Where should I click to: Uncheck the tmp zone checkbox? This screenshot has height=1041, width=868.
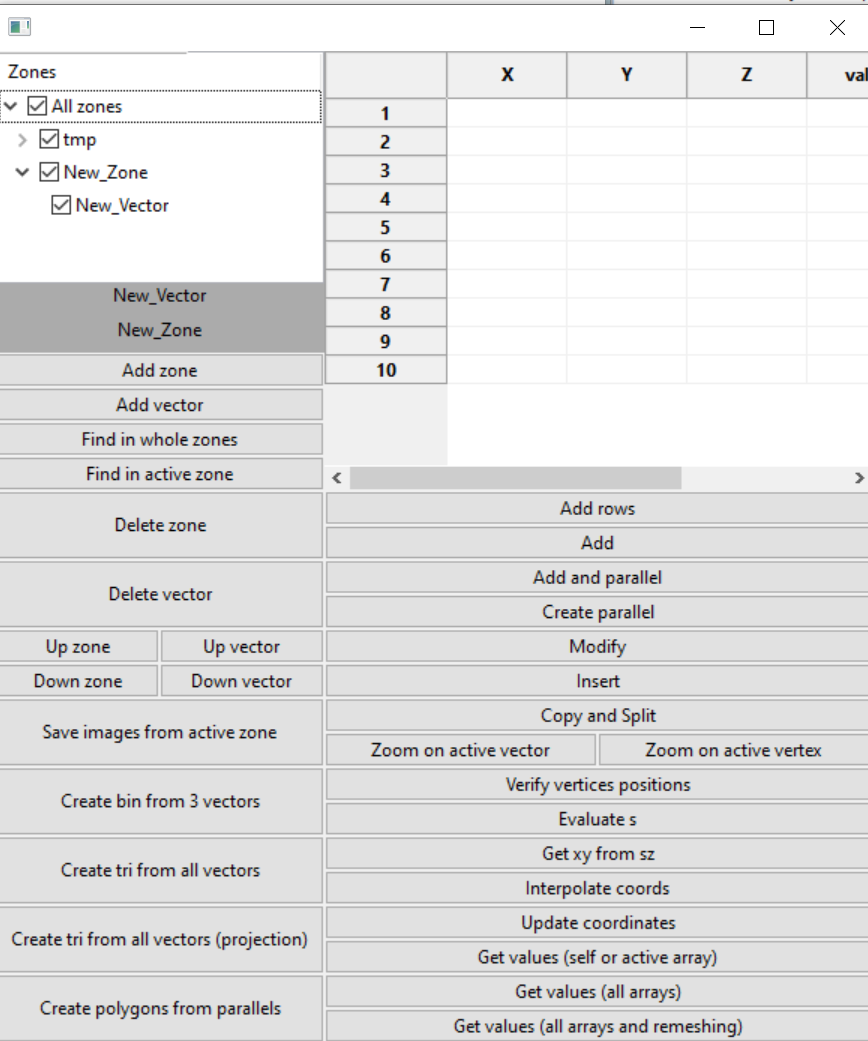click(x=49, y=139)
